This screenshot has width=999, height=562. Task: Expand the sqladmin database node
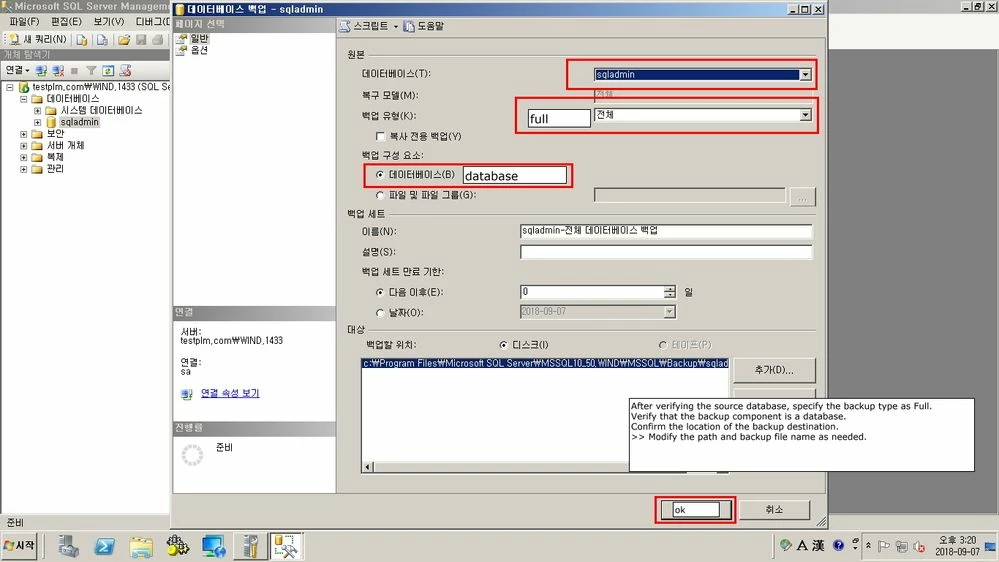point(38,122)
